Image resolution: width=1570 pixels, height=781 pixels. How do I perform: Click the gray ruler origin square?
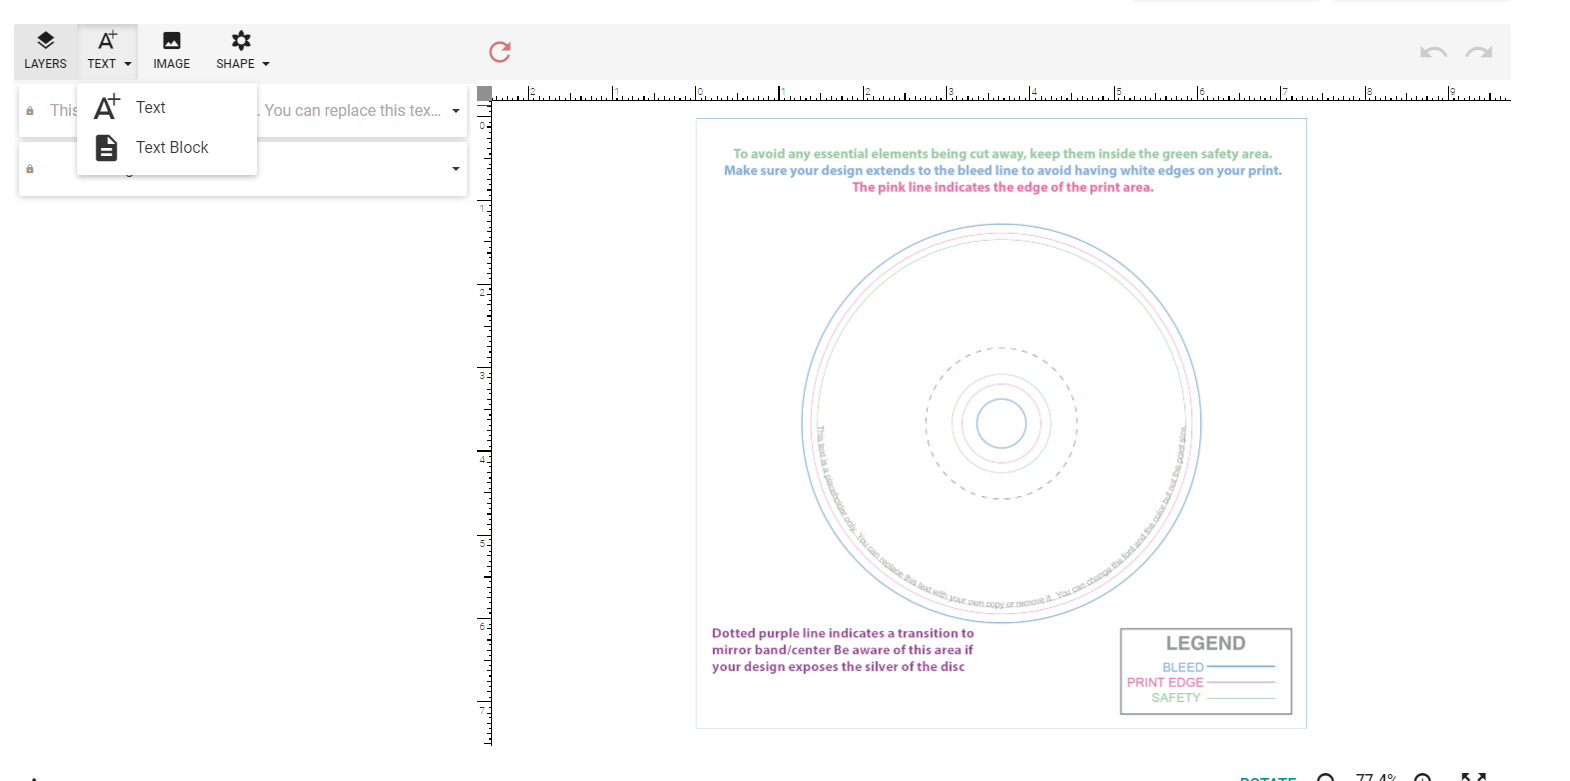coord(485,94)
